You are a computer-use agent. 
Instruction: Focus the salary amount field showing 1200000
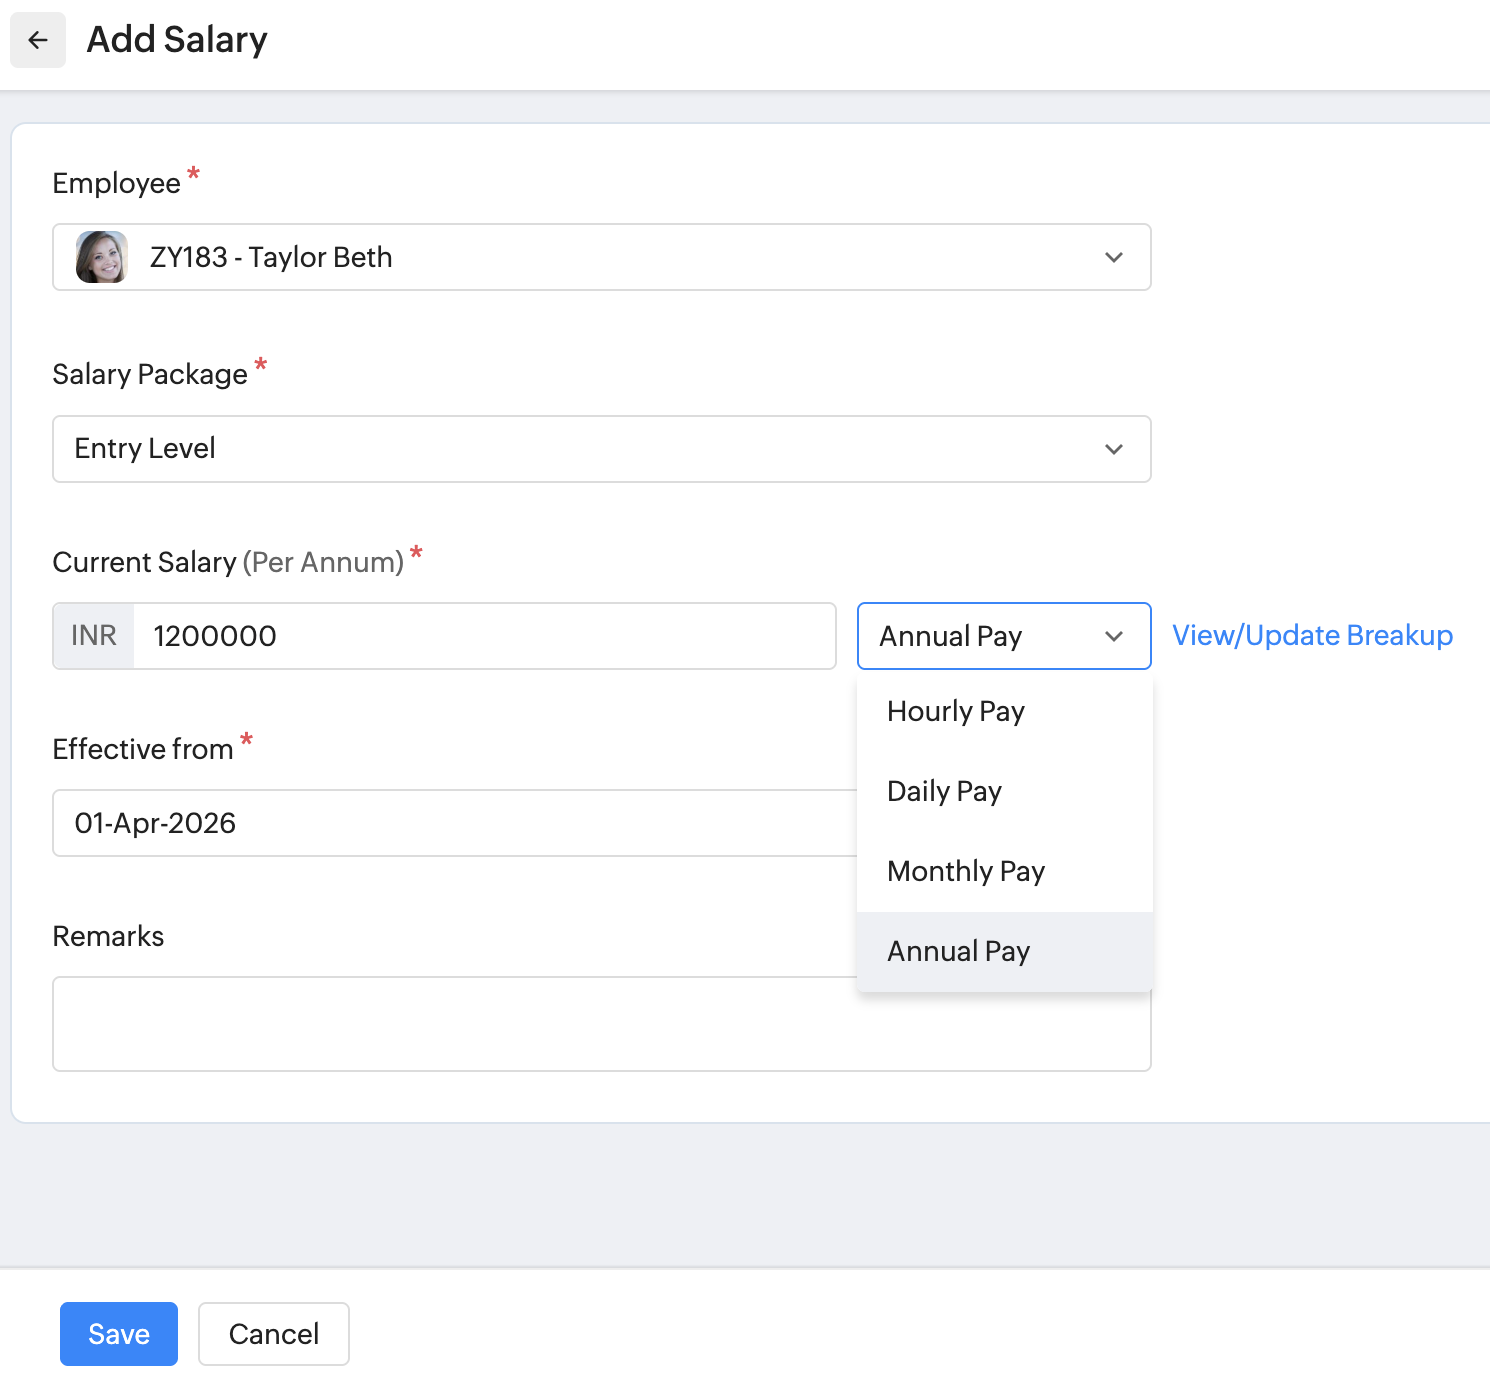pyautogui.click(x=484, y=636)
